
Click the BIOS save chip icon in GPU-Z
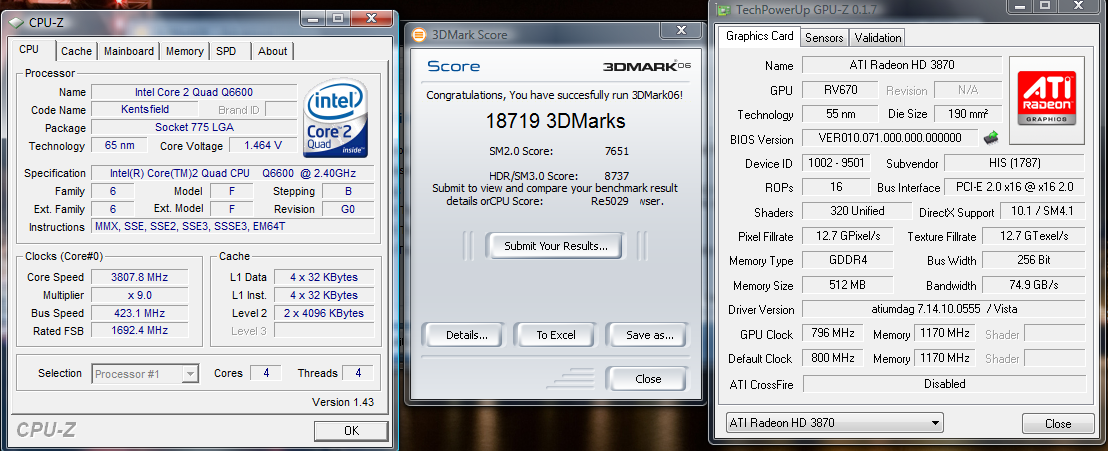point(991,137)
